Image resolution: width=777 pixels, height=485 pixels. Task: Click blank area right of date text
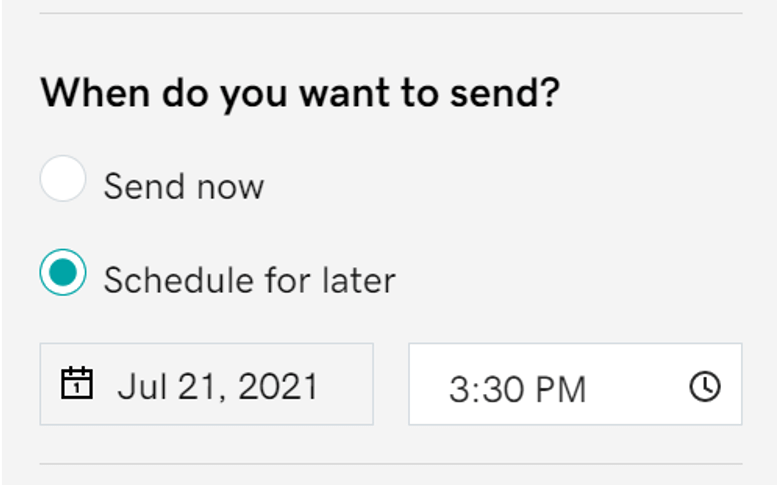344,384
